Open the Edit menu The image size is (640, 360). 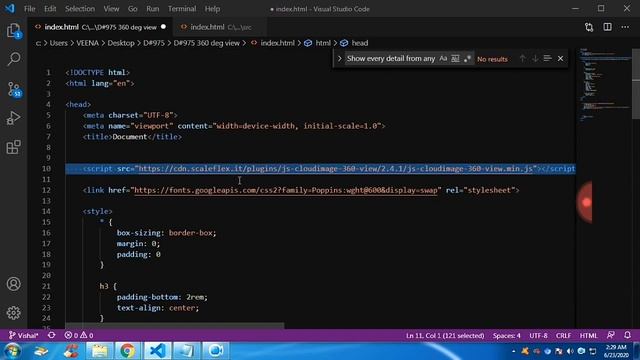50,9
